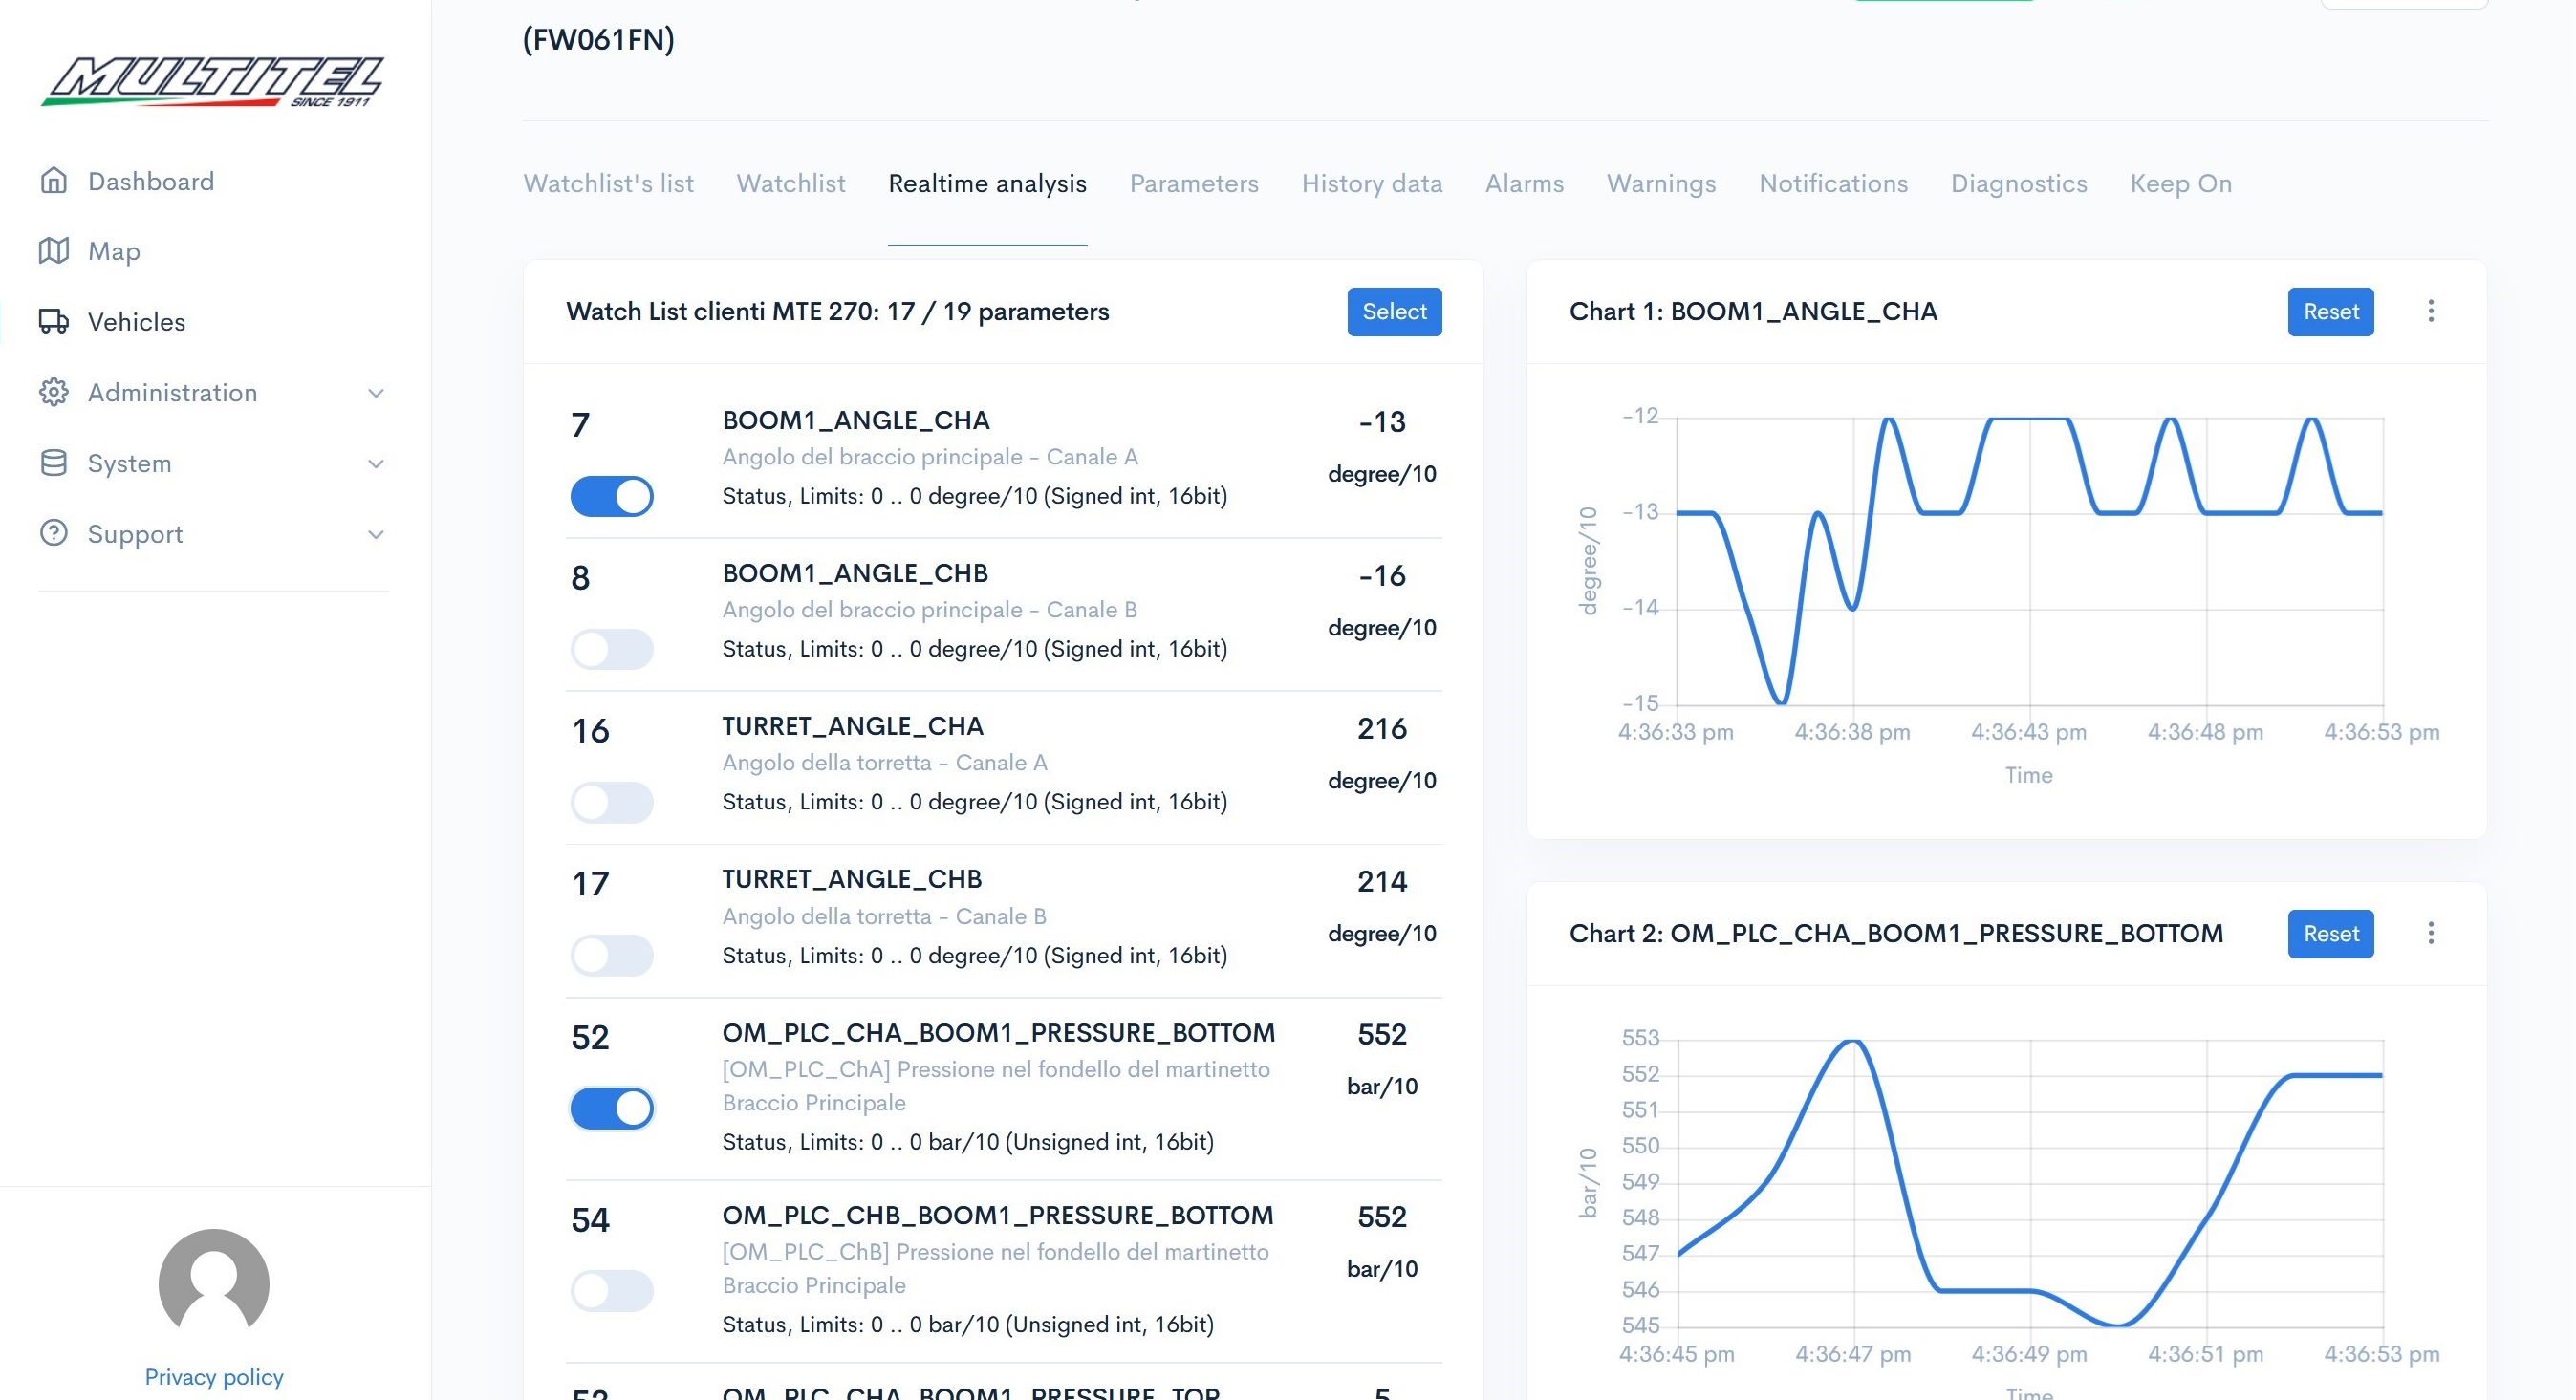
Task: Enable the TURRET_ANGLE_CHA toggle
Action: pyautogui.click(x=612, y=802)
